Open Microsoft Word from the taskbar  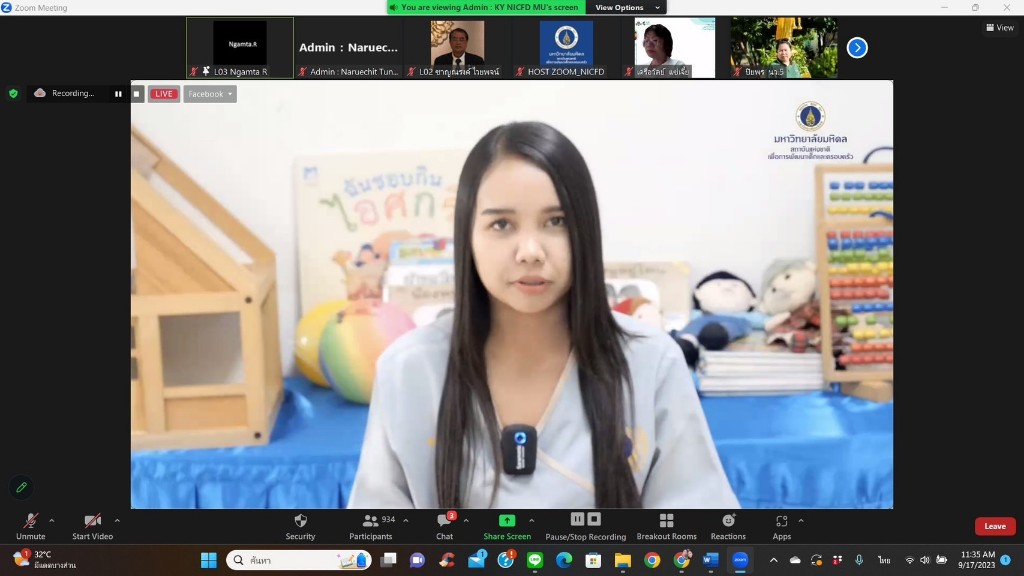coord(711,560)
